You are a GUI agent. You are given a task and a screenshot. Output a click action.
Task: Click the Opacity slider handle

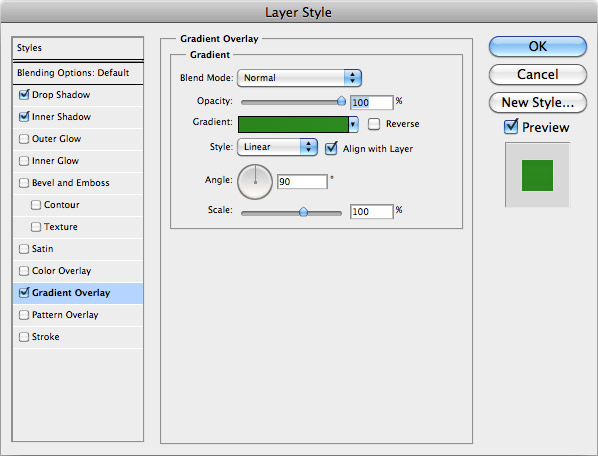(341, 101)
